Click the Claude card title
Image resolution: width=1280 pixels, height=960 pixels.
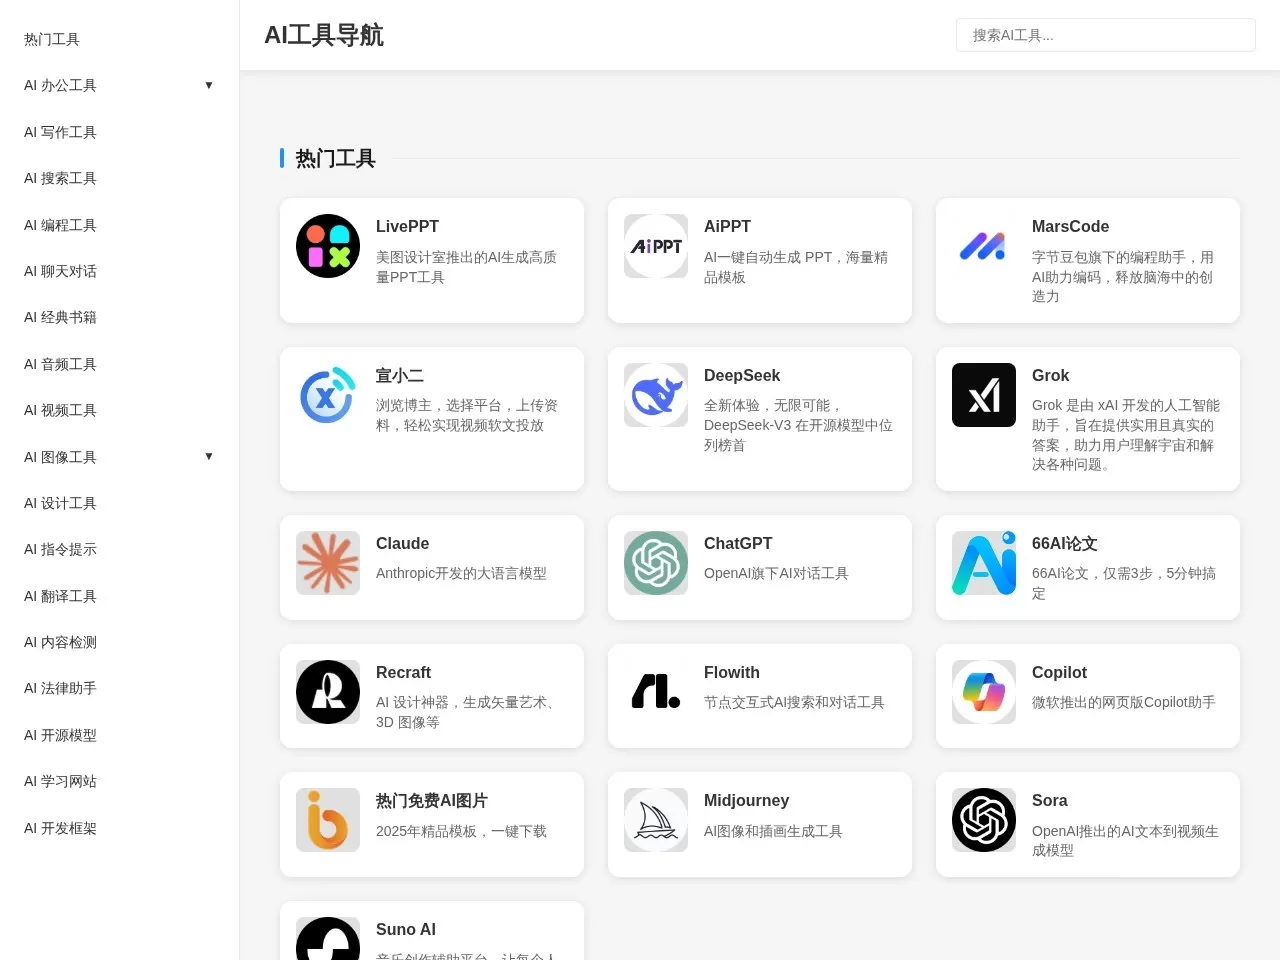tap(402, 544)
